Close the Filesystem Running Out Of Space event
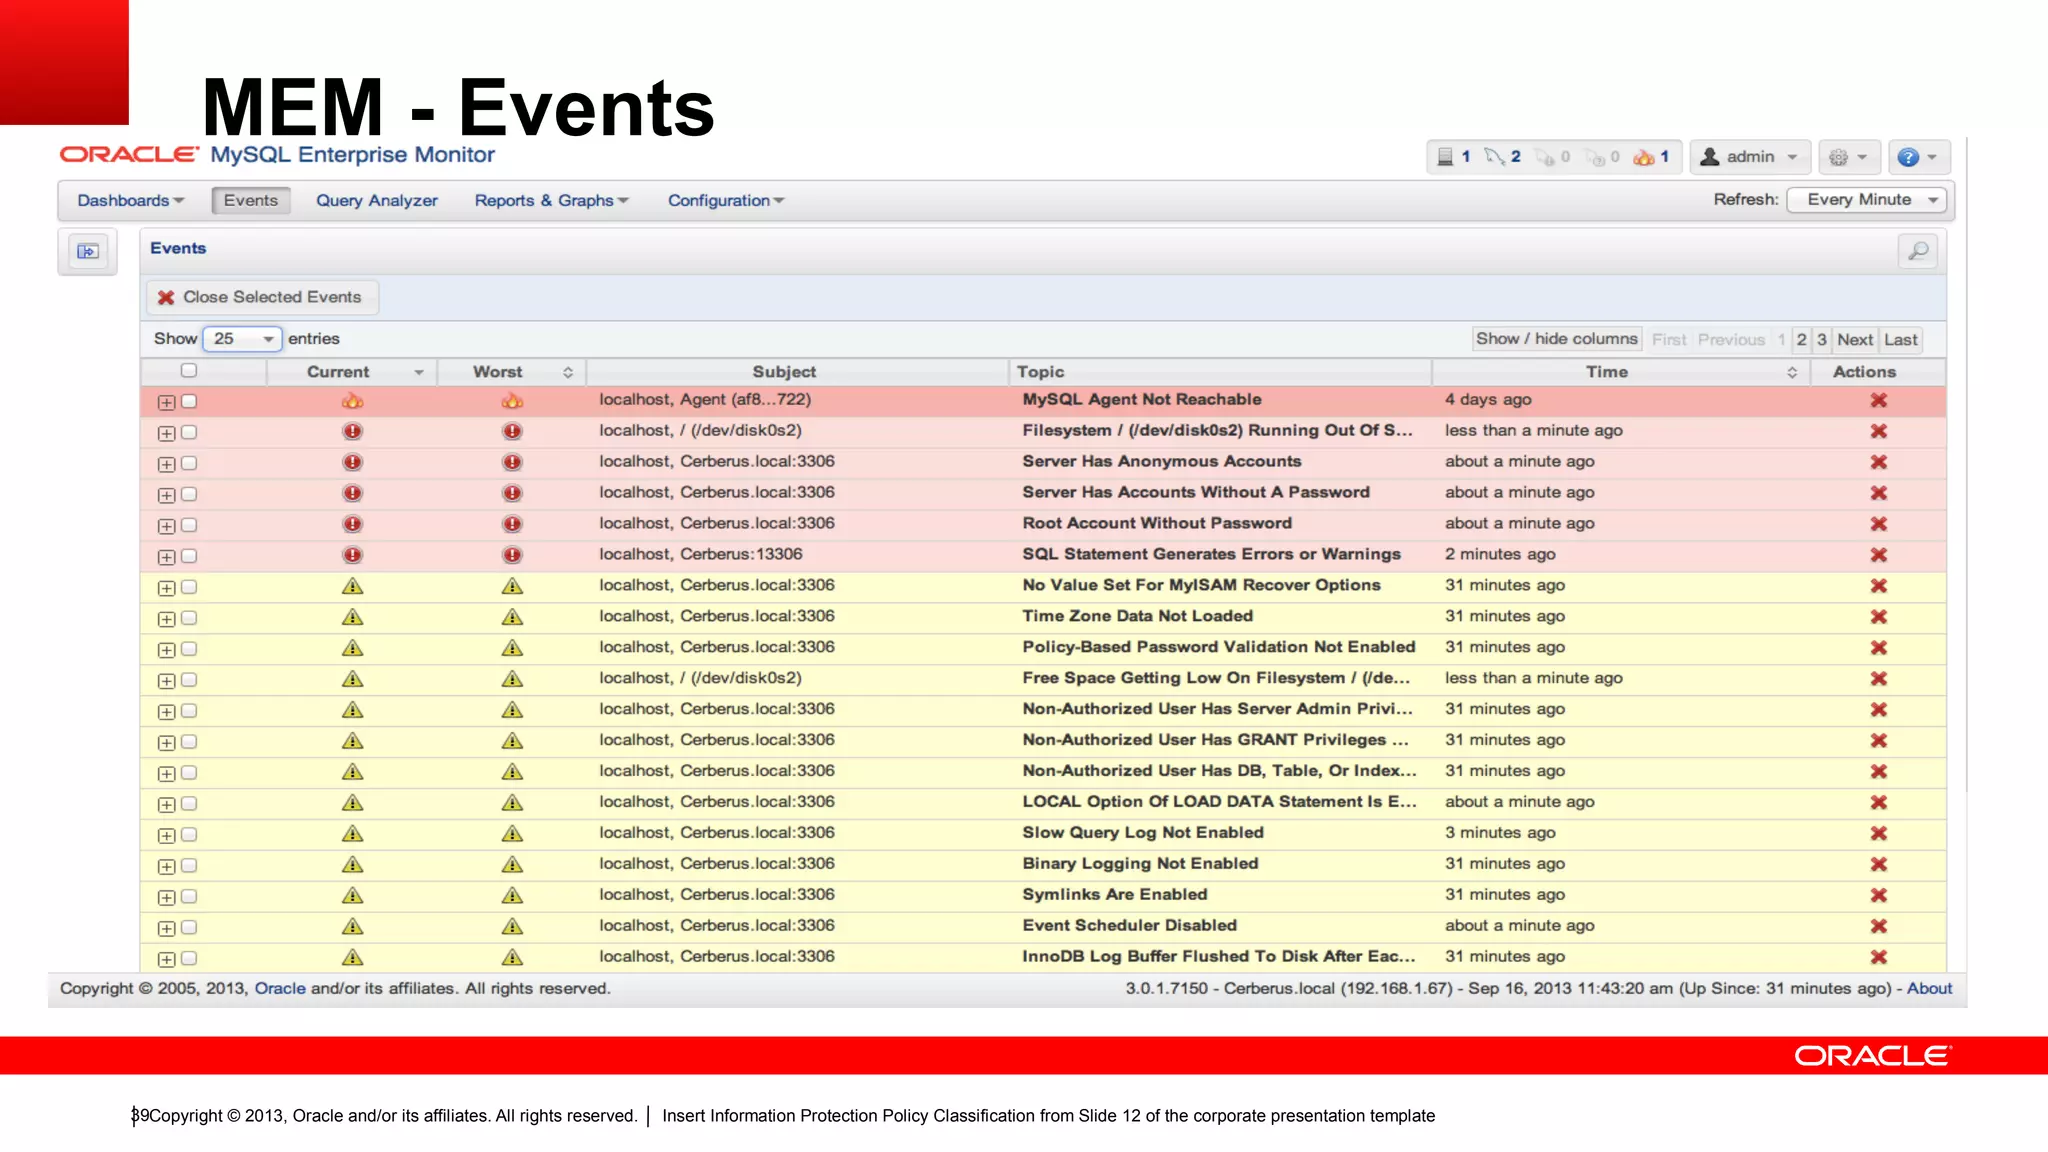The height and width of the screenshot is (1152, 2048). tap(1878, 431)
